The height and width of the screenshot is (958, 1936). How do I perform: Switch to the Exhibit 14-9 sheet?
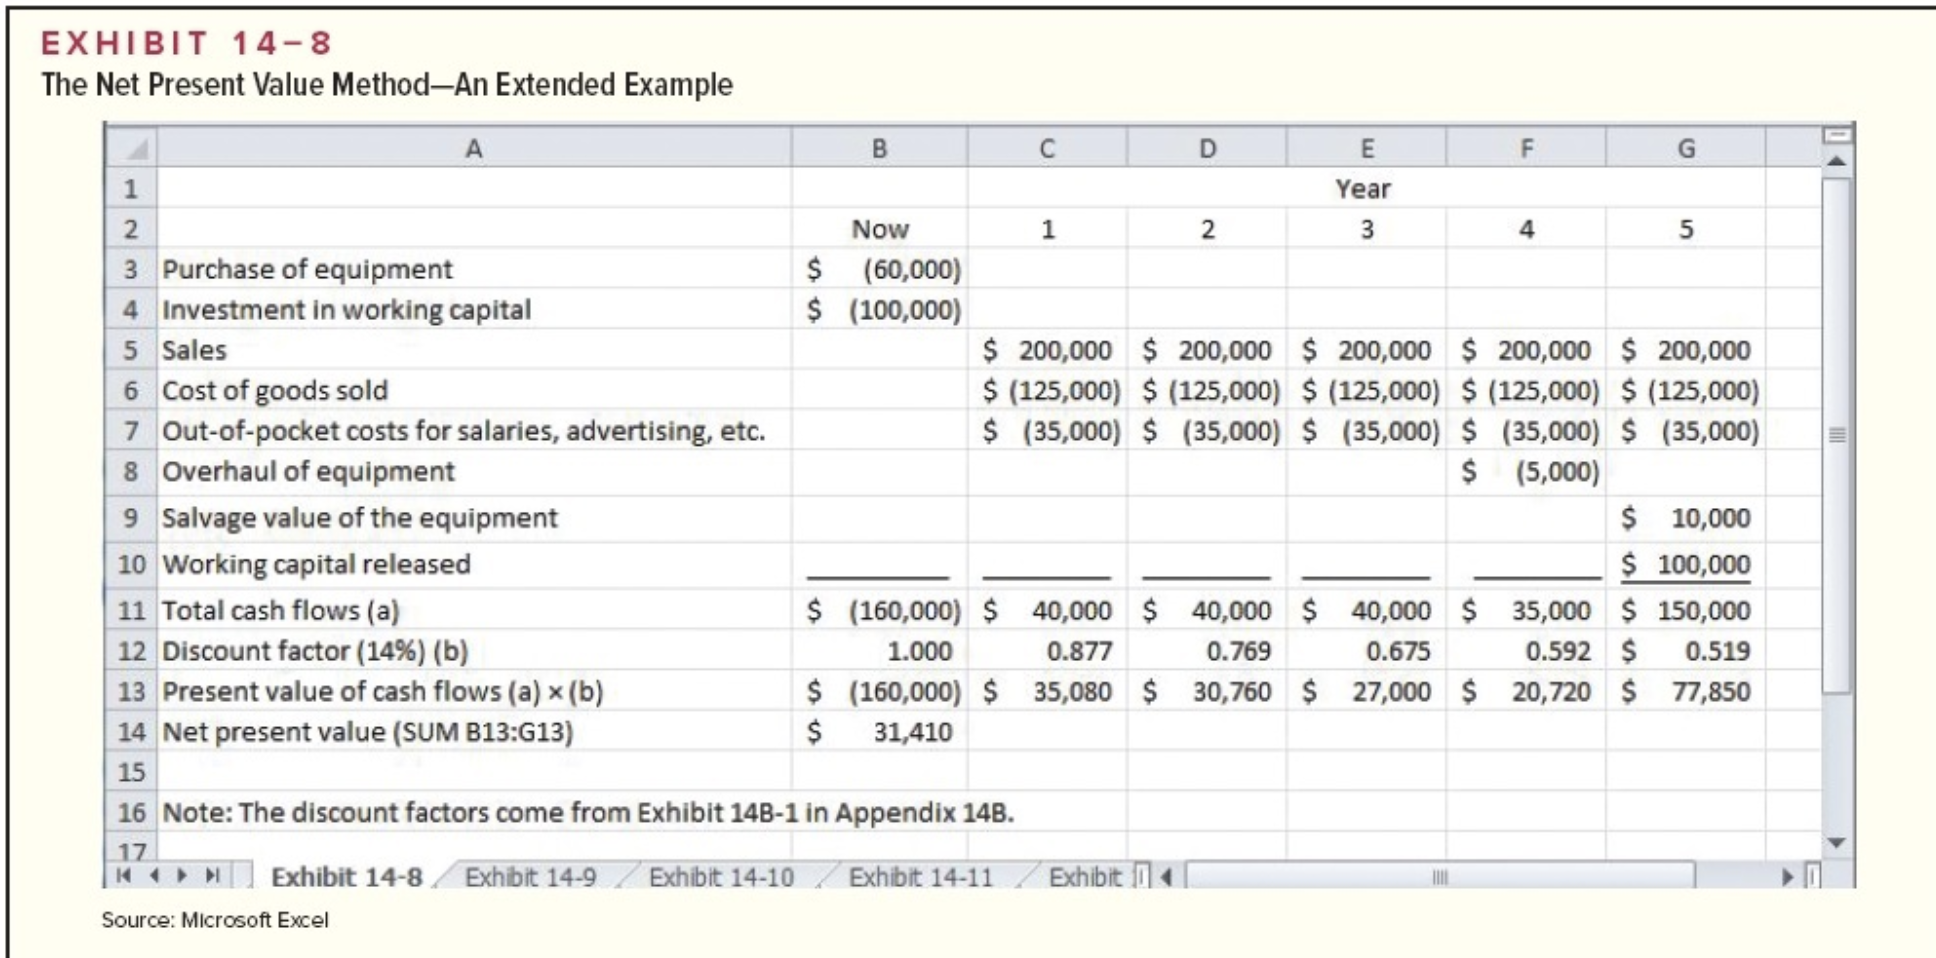point(532,873)
